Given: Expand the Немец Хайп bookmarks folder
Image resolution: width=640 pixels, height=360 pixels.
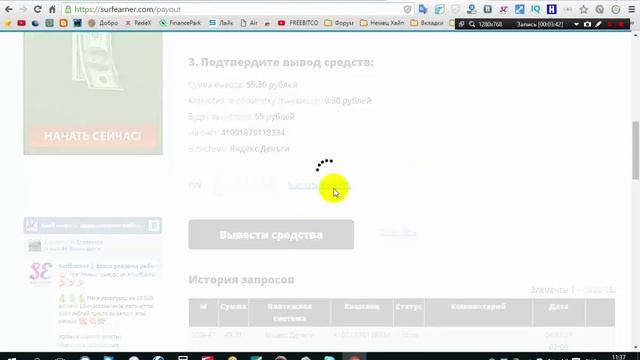Looking at the screenshot, I should click(382, 23).
